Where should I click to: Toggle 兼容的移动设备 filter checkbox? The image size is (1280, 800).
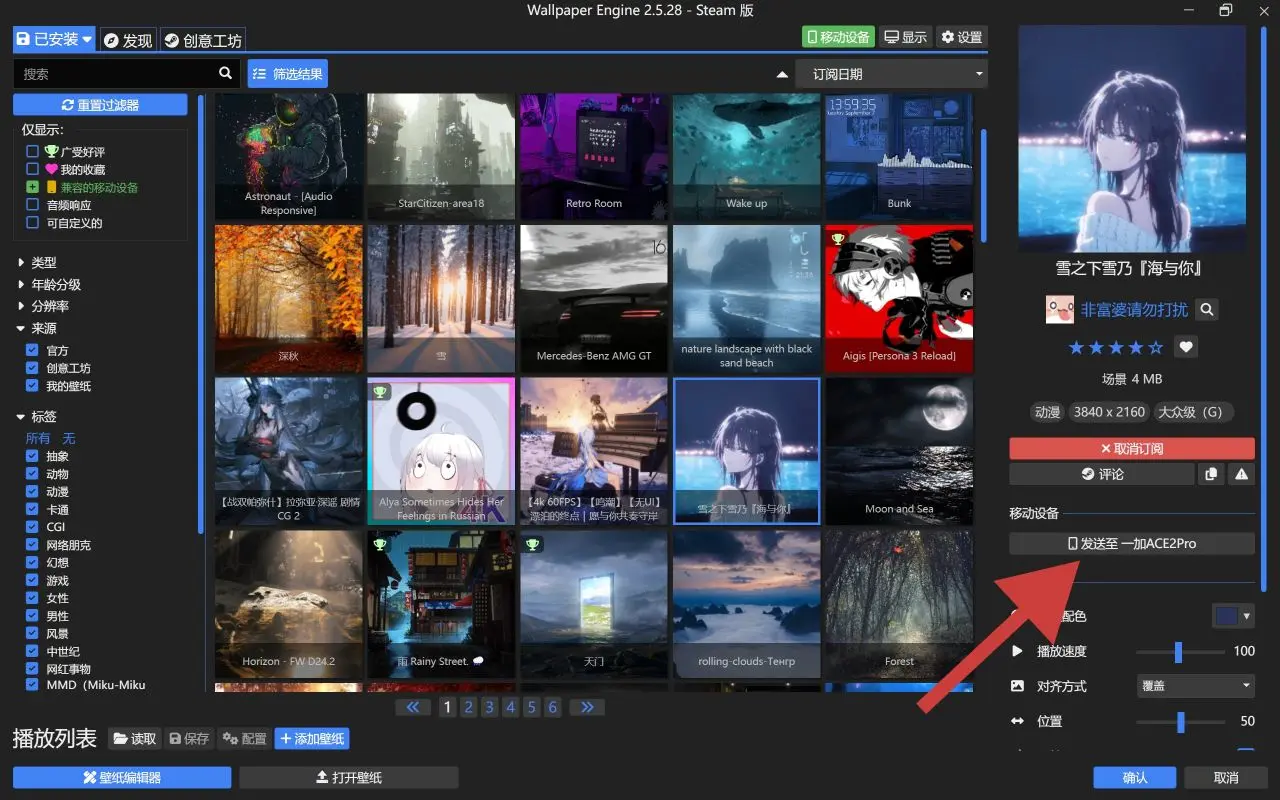(33, 187)
